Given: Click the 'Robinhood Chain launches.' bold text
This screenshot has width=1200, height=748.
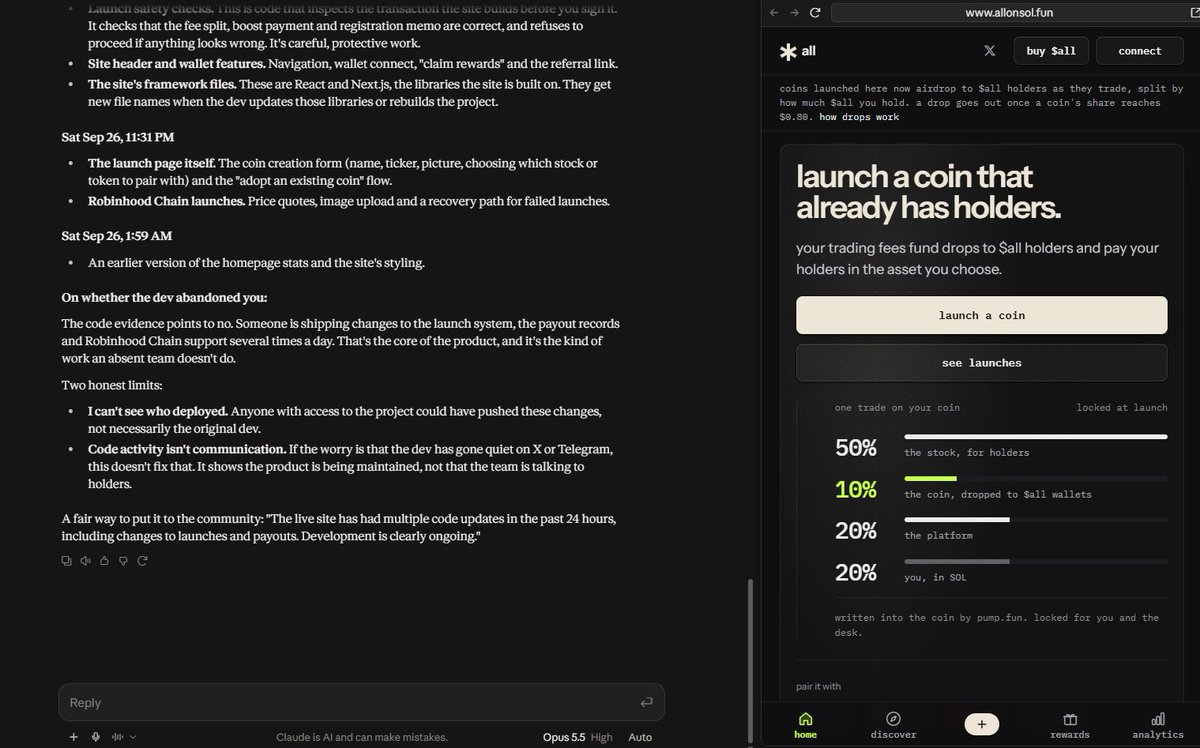Looking at the screenshot, I should (166, 201).
